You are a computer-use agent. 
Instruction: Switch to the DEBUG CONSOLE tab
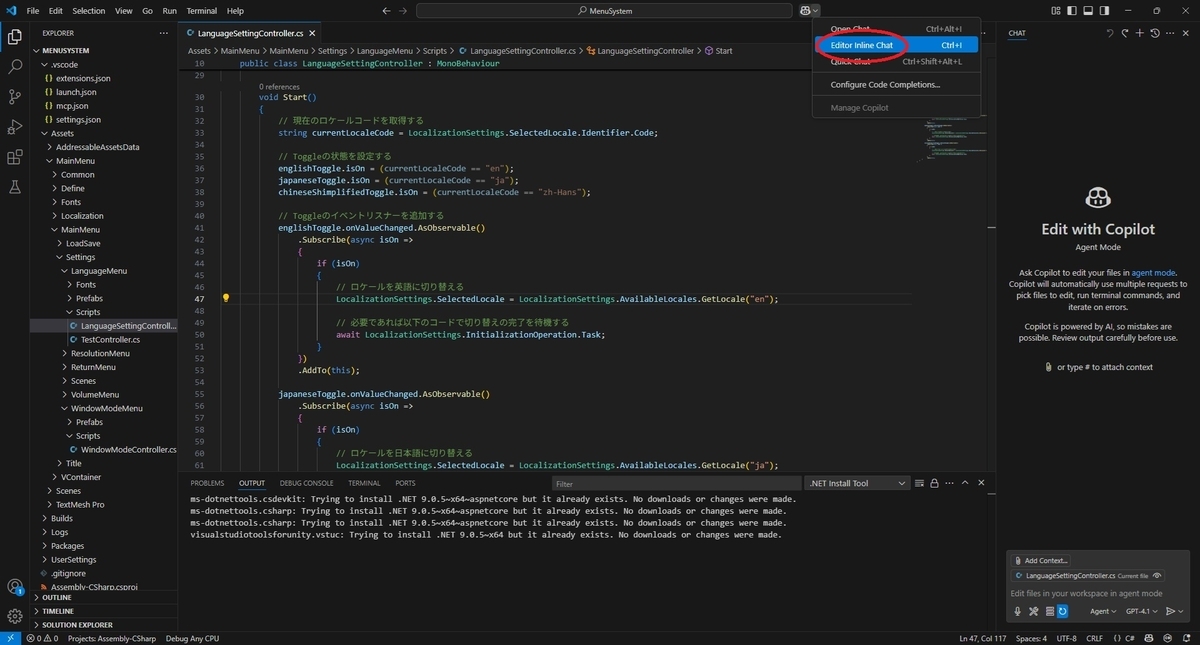(307, 483)
